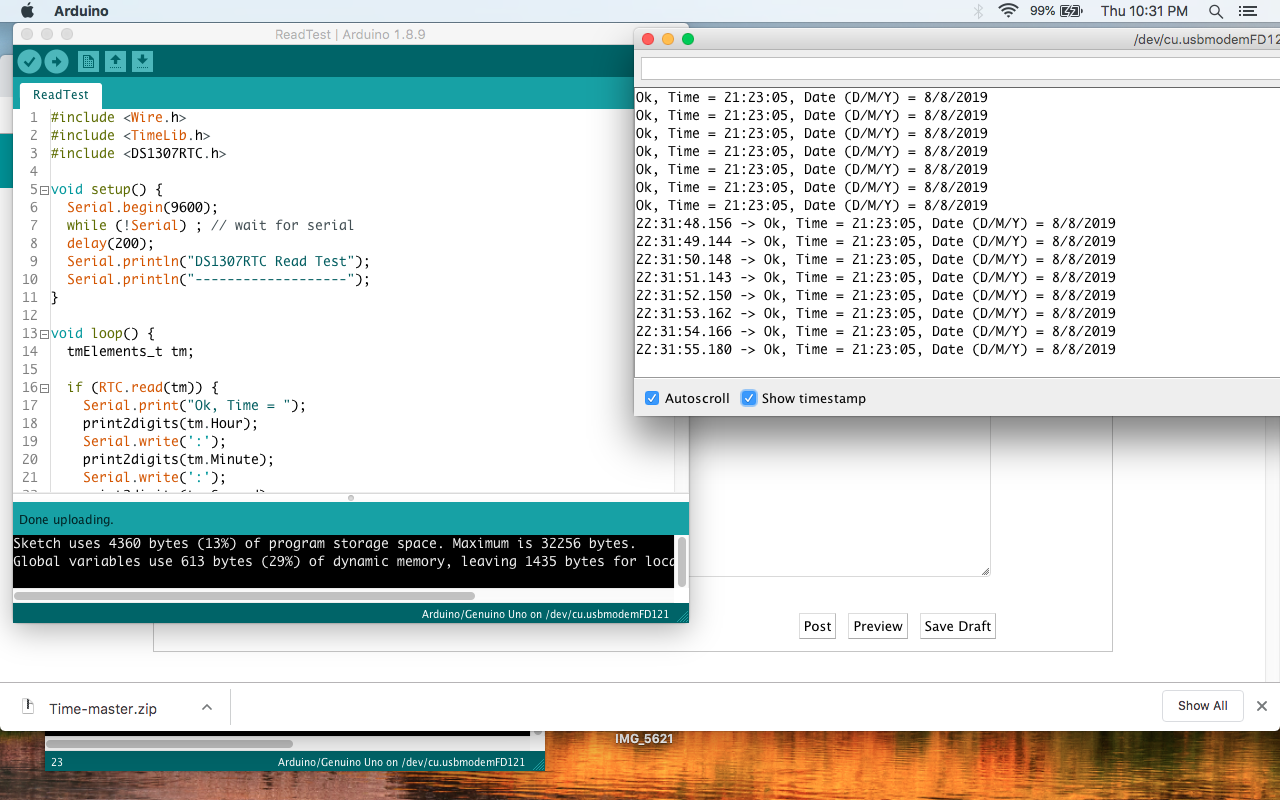
Task: Click the "Done uploading." status message
Action: pos(66,520)
